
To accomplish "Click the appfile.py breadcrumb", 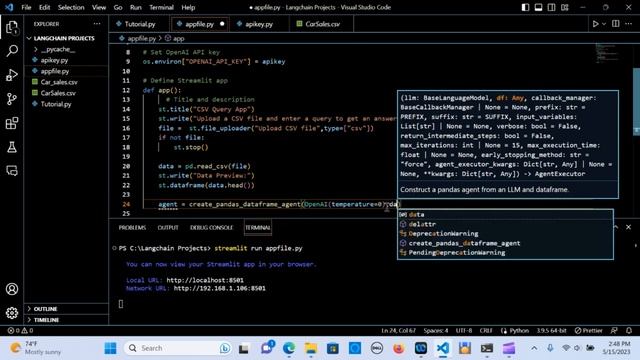I will click(x=141, y=38).
